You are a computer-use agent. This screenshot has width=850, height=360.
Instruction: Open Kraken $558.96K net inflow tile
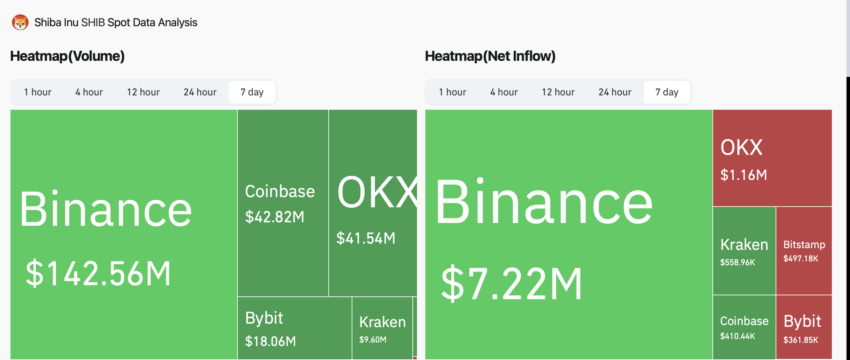[x=744, y=250]
